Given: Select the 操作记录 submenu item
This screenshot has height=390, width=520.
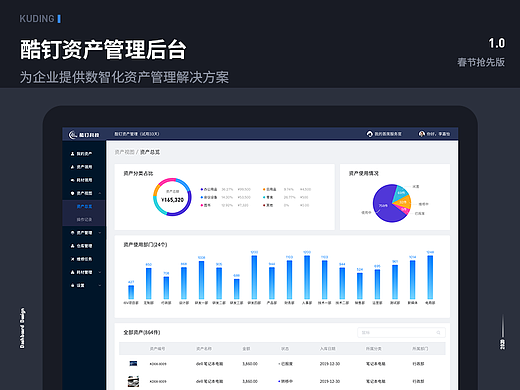Looking at the screenshot, I should tap(84, 219).
